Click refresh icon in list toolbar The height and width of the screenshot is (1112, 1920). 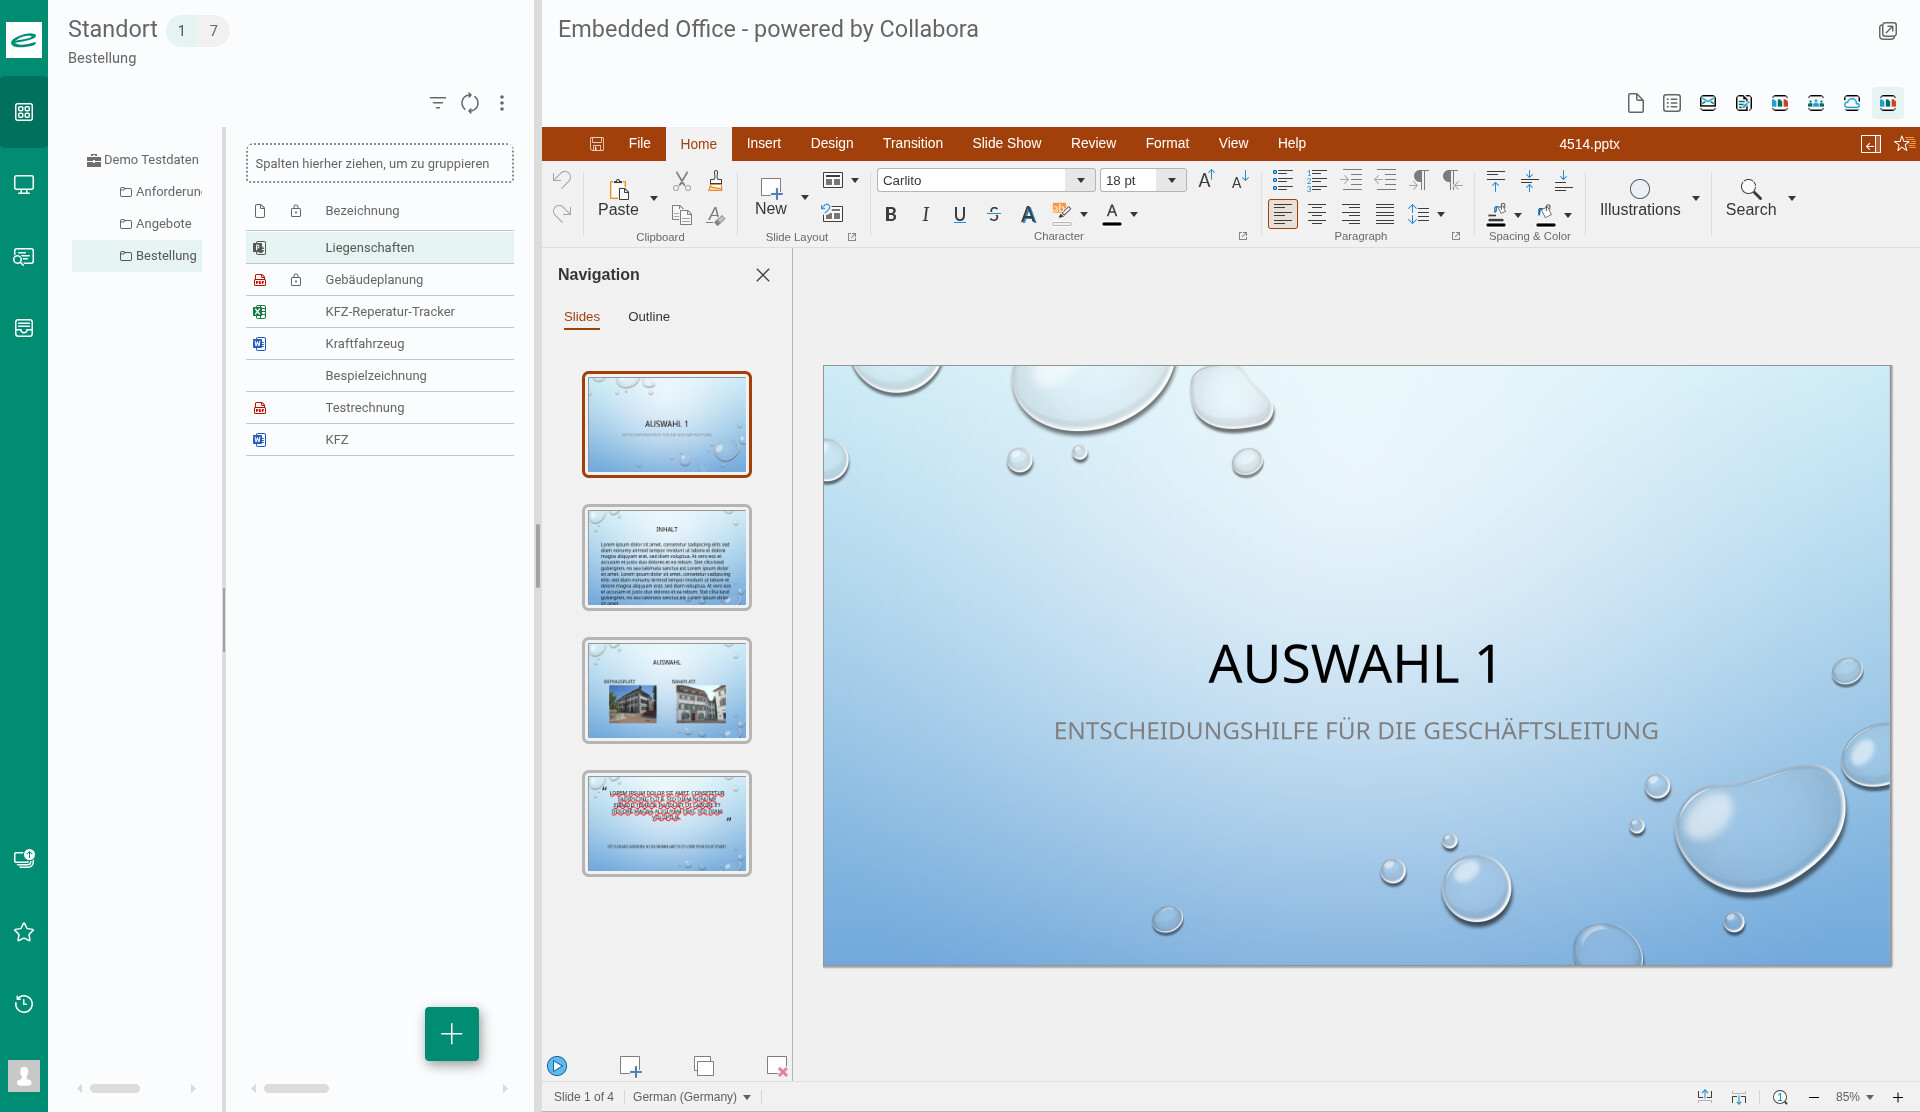tap(470, 103)
